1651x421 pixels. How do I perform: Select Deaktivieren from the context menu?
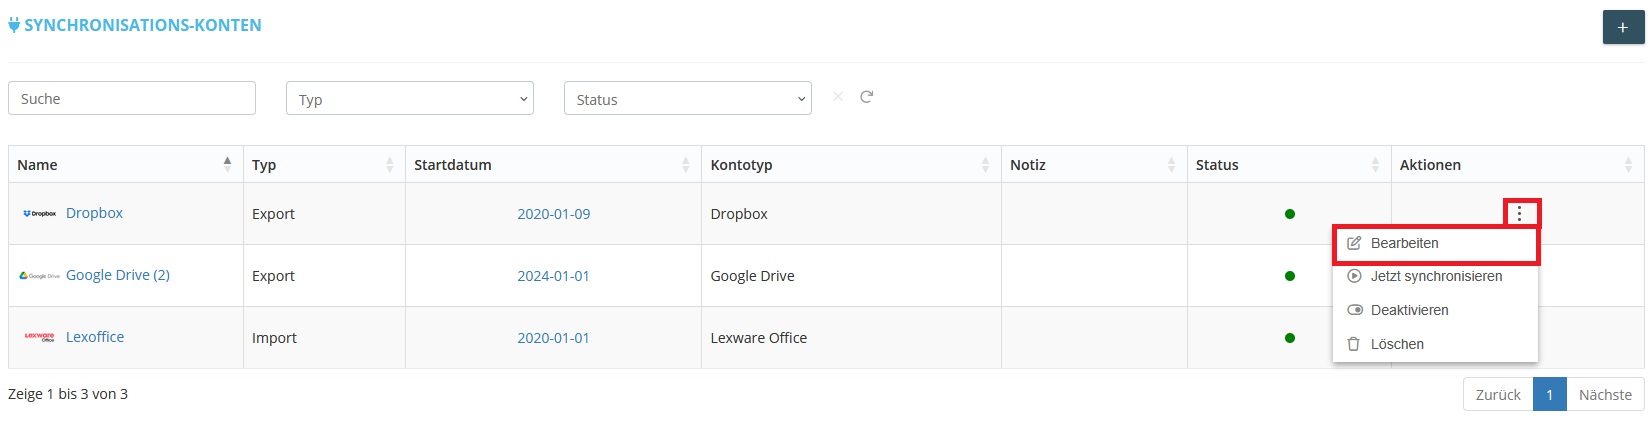[1435, 310]
